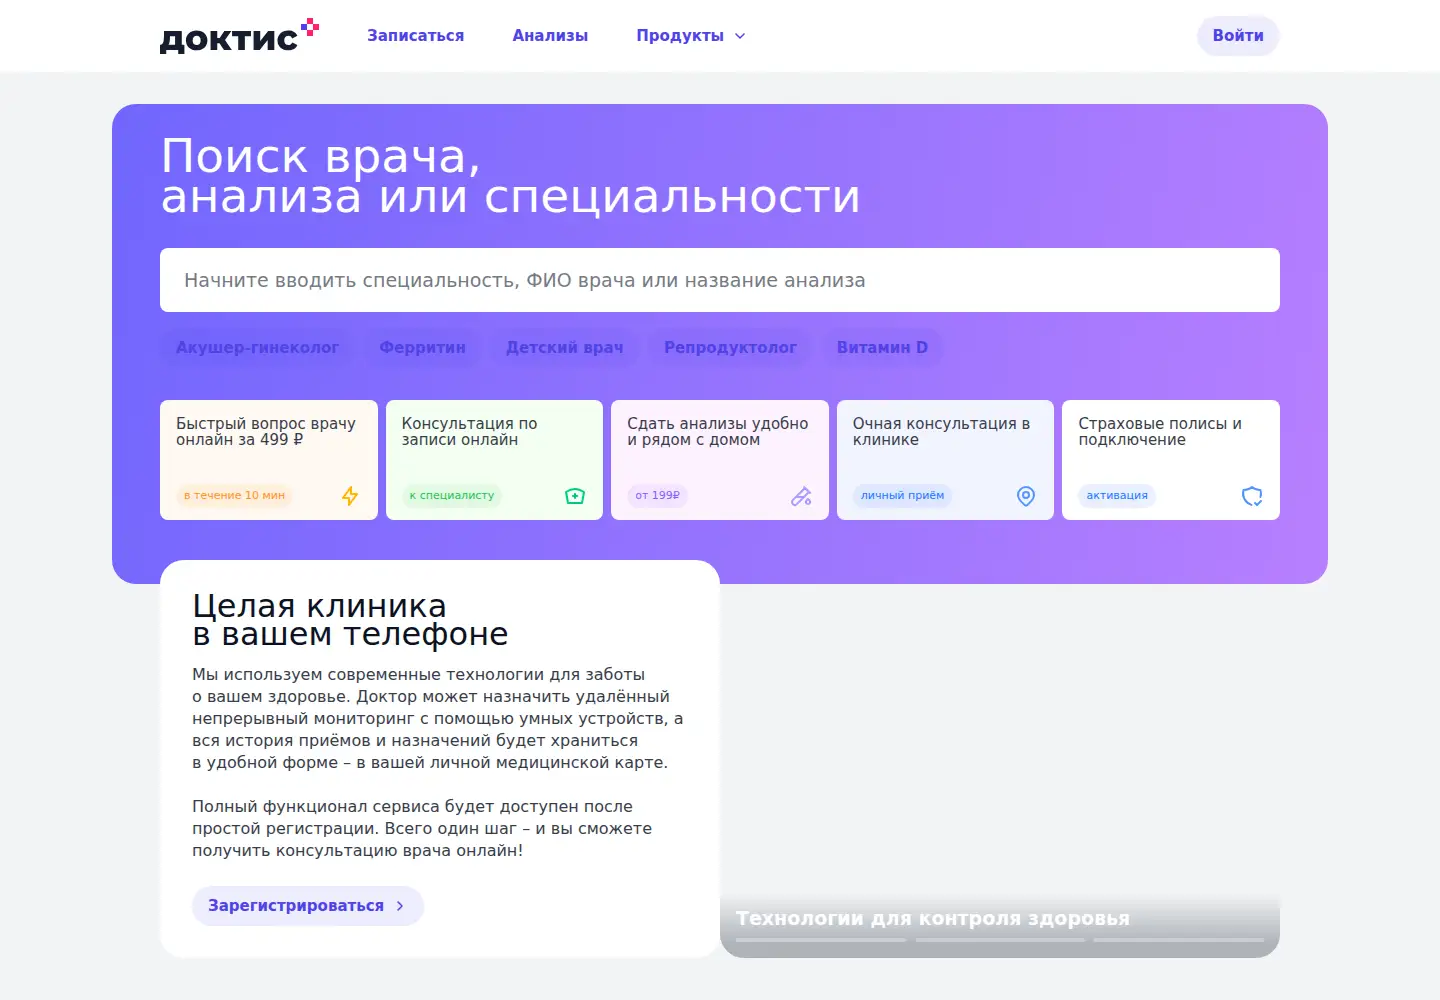1440x1000 pixels.
Task: Click the shield icon in insurance card
Action: [x=1252, y=496]
